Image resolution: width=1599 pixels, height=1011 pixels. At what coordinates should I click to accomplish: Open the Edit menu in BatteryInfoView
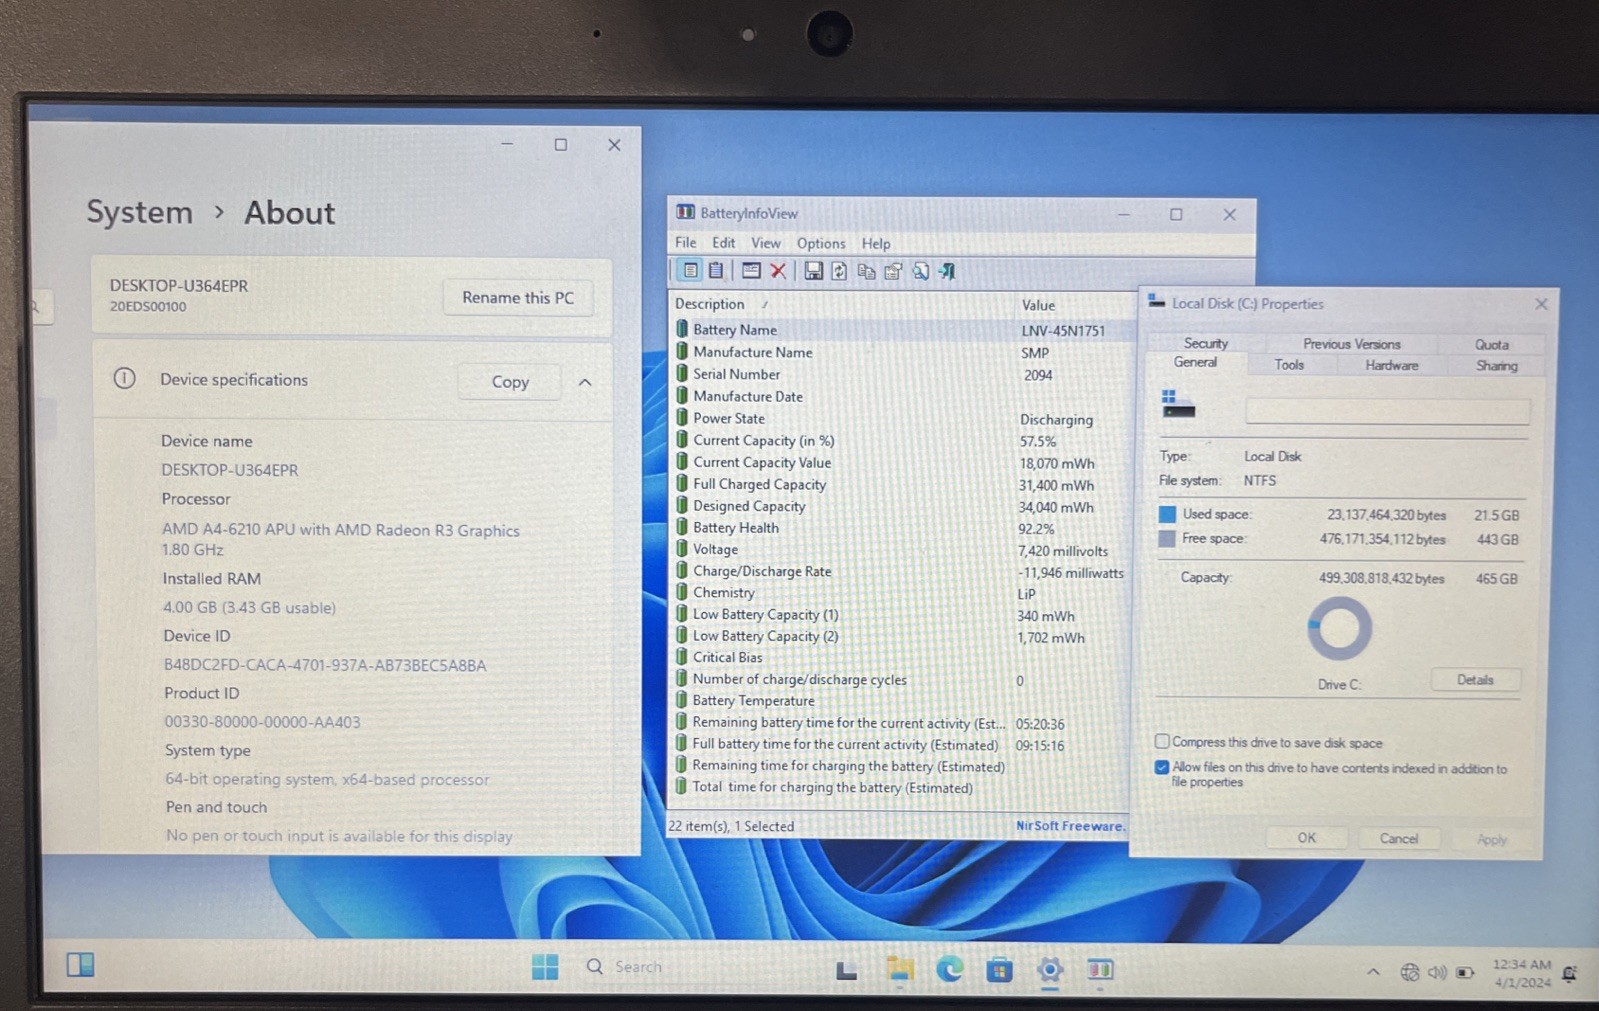click(x=723, y=242)
